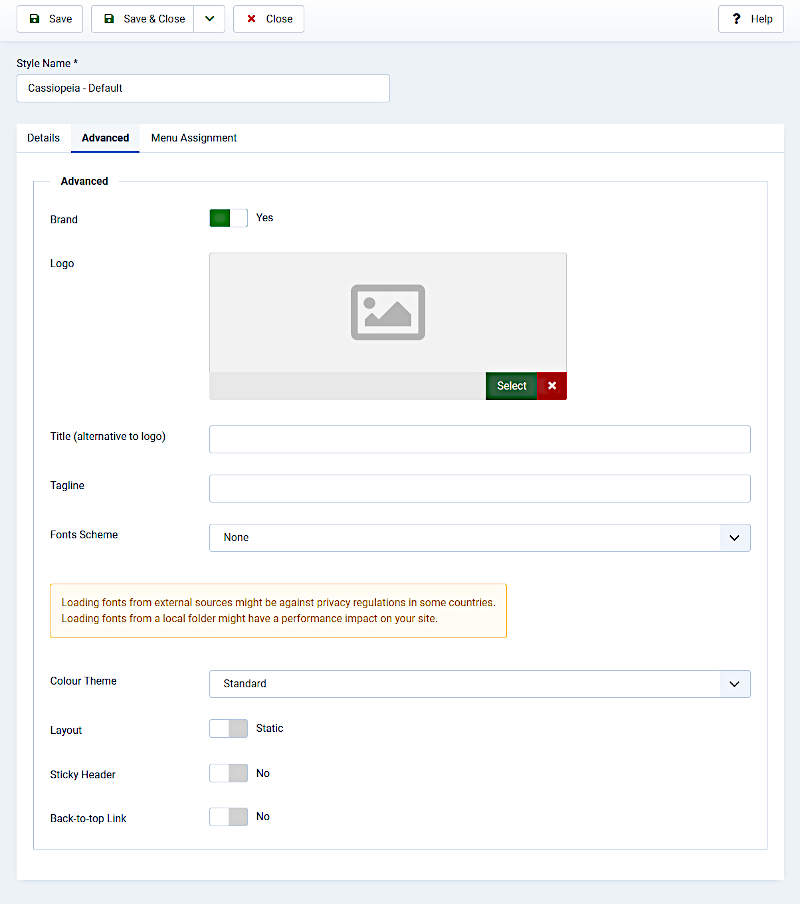Screen dimensions: 800x904
Task: Click the Style Name label
Action: tap(47, 63)
